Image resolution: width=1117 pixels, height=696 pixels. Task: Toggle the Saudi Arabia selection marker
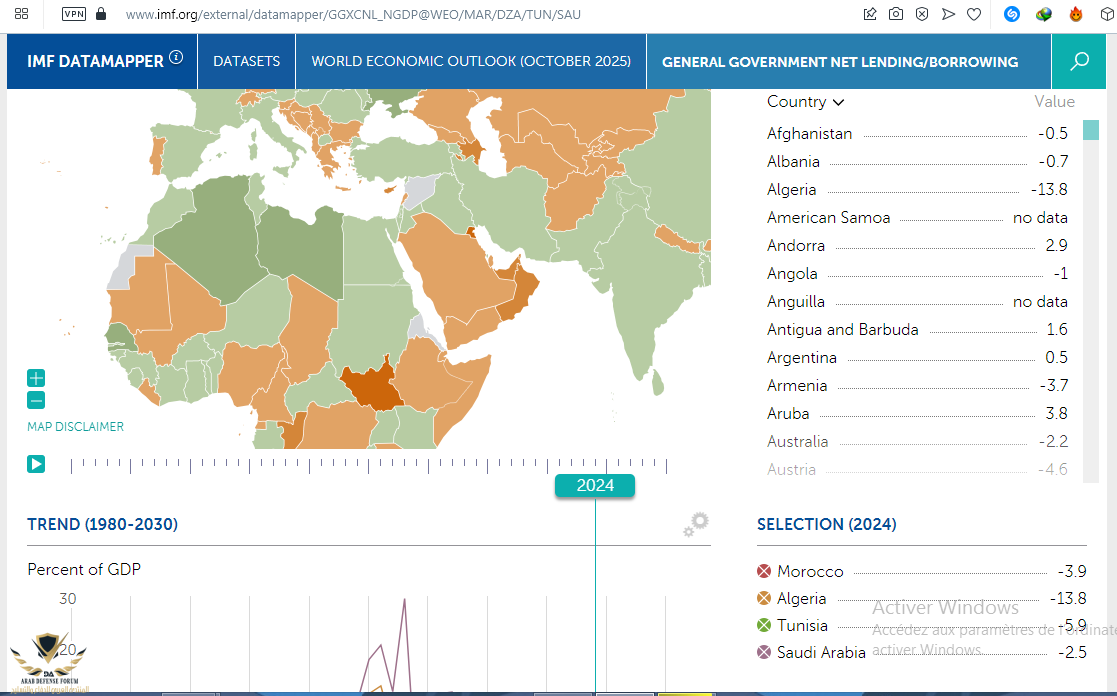click(765, 652)
